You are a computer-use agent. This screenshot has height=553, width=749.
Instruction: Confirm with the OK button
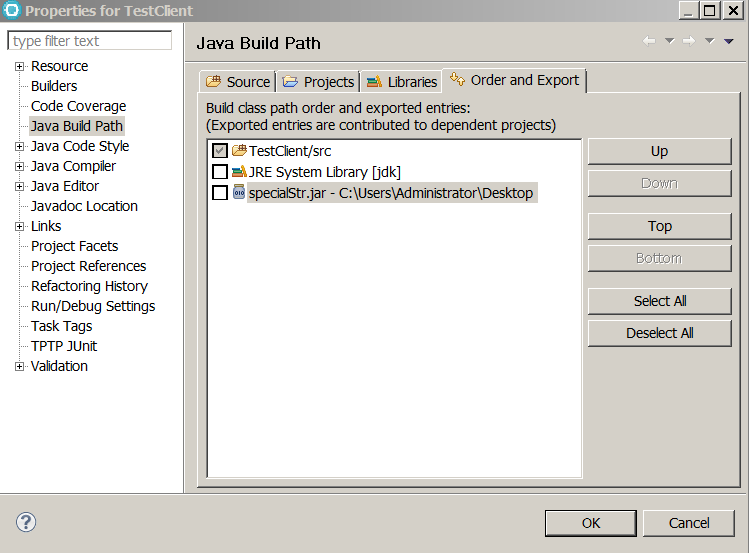click(x=591, y=523)
